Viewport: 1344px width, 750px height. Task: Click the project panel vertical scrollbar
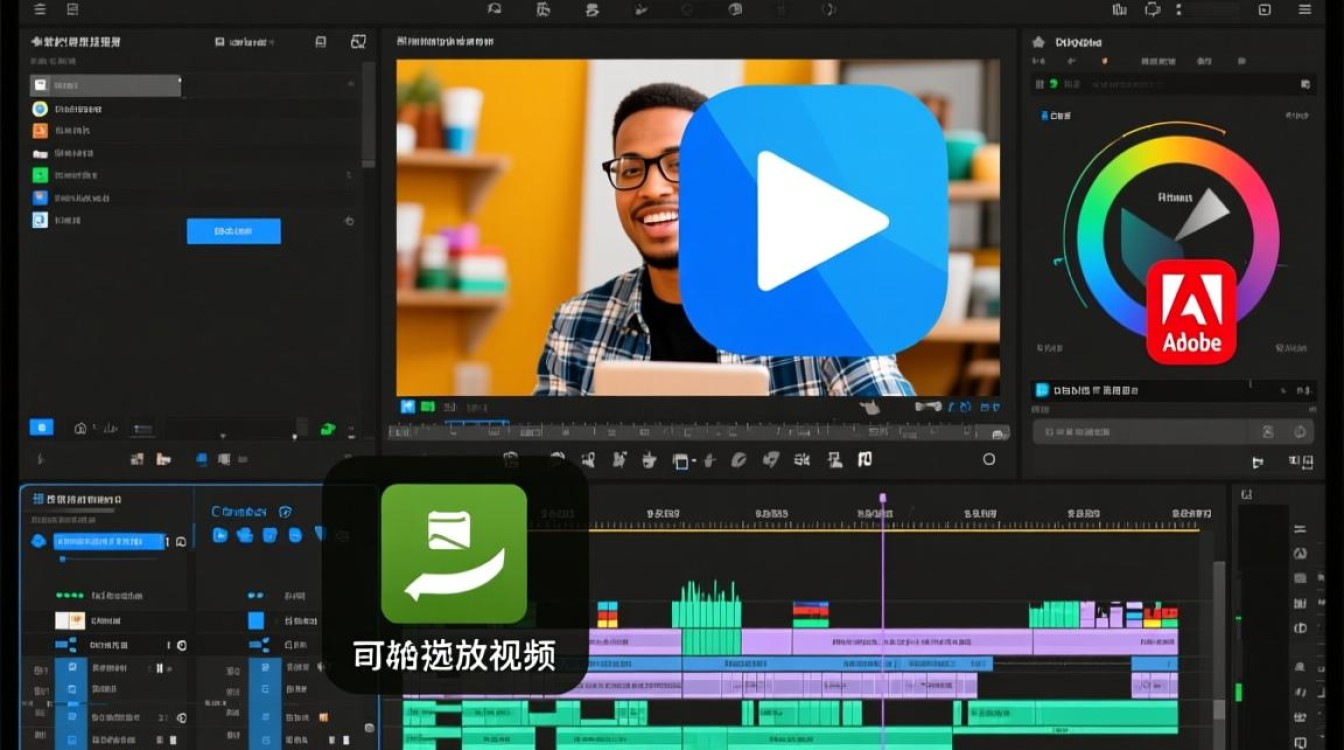(x=368, y=115)
